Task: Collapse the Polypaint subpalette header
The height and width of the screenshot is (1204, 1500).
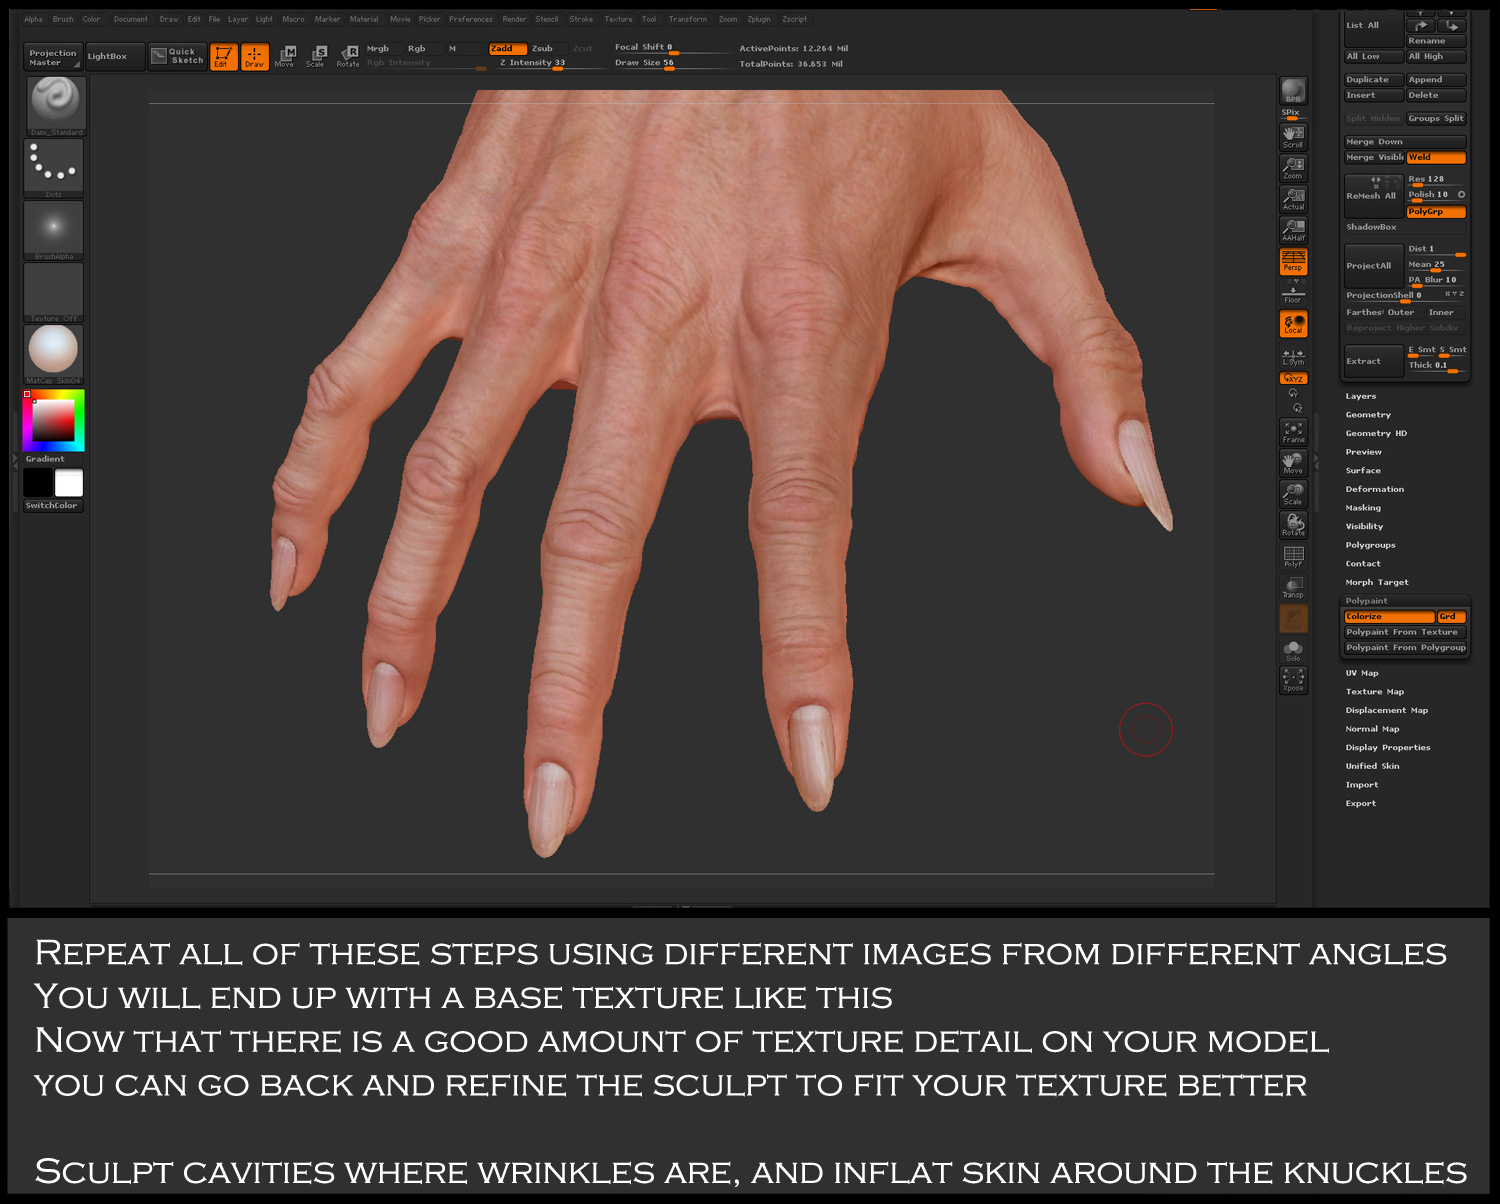Action: (1366, 601)
